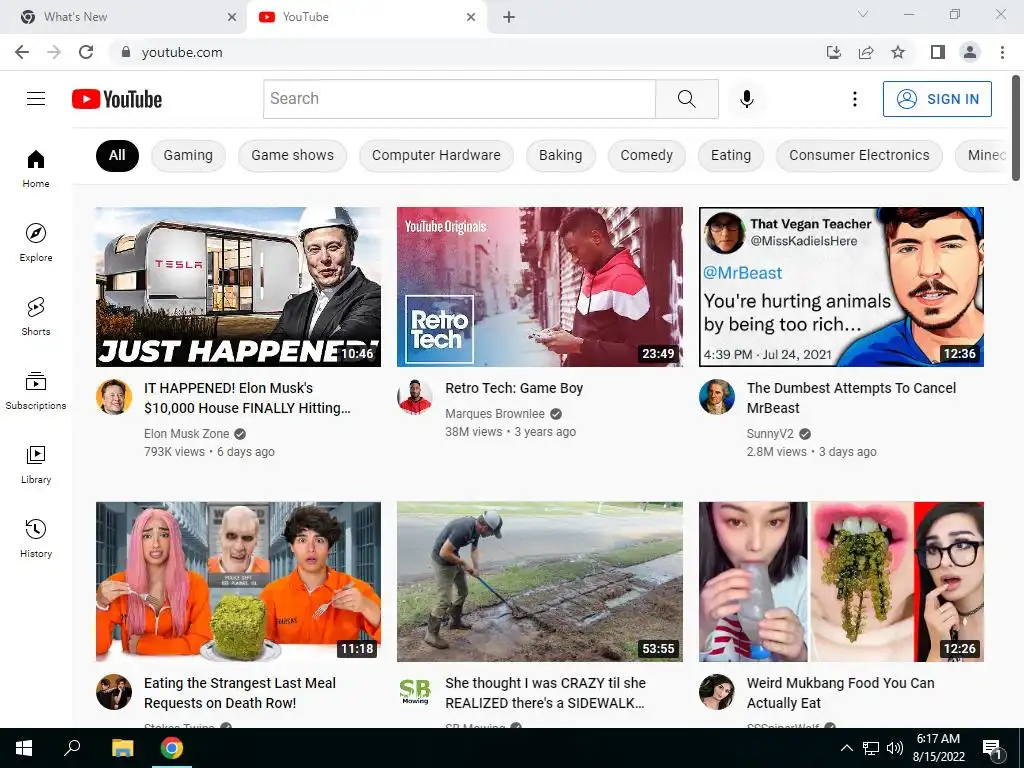The width and height of the screenshot is (1024, 768).
Task: Select the Game shows filter chip
Action: click(x=293, y=155)
